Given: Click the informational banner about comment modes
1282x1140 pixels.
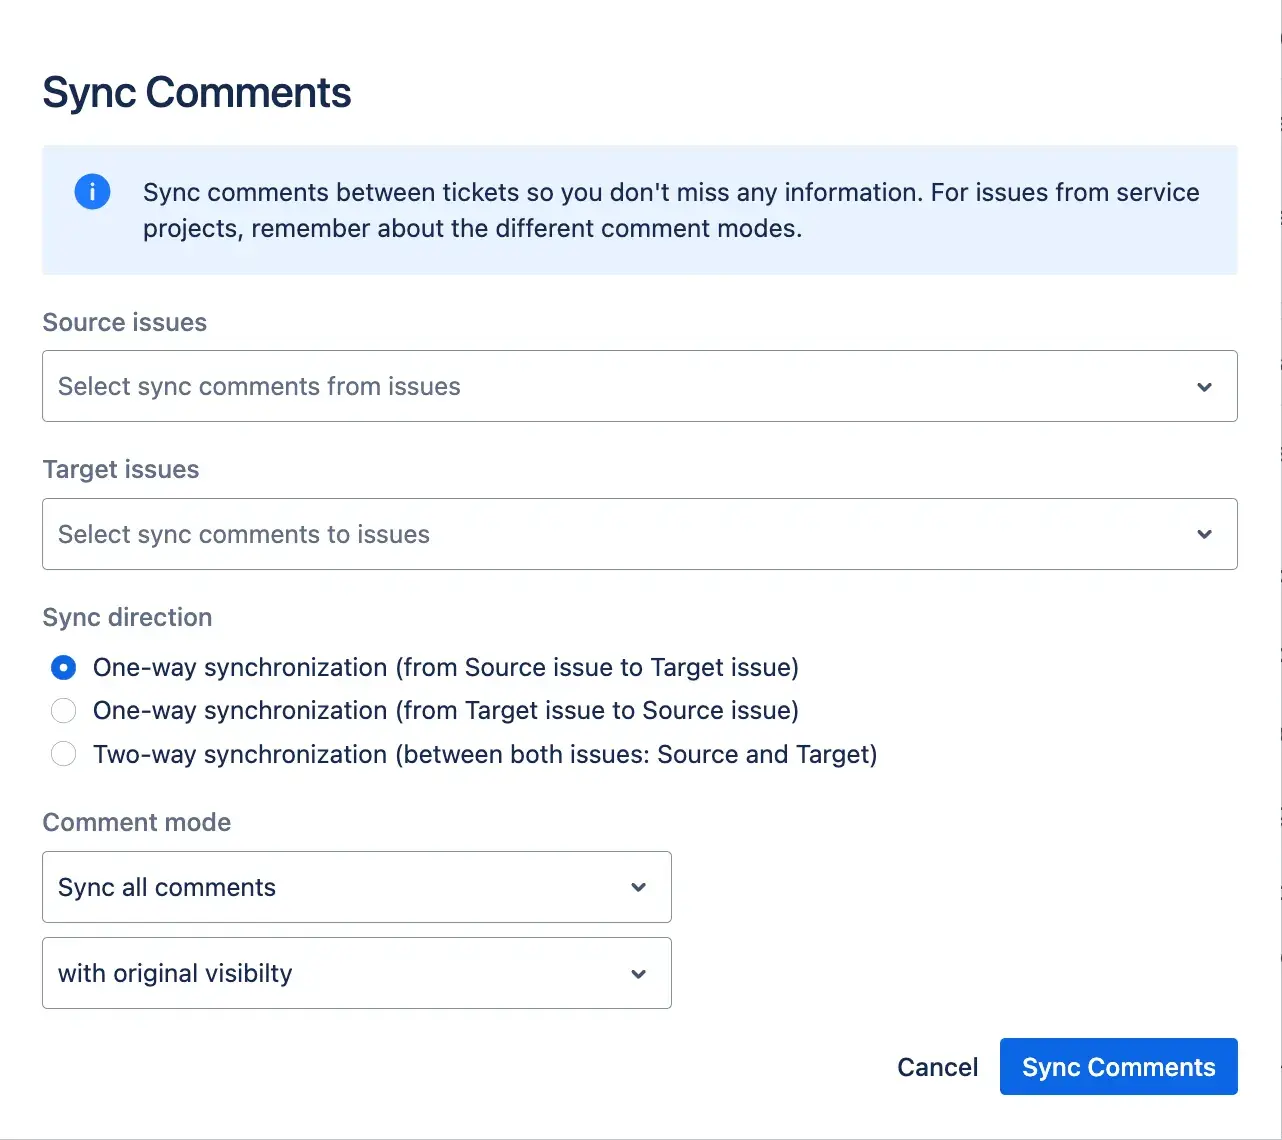Looking at the screenshot, I should click(640, 210).
